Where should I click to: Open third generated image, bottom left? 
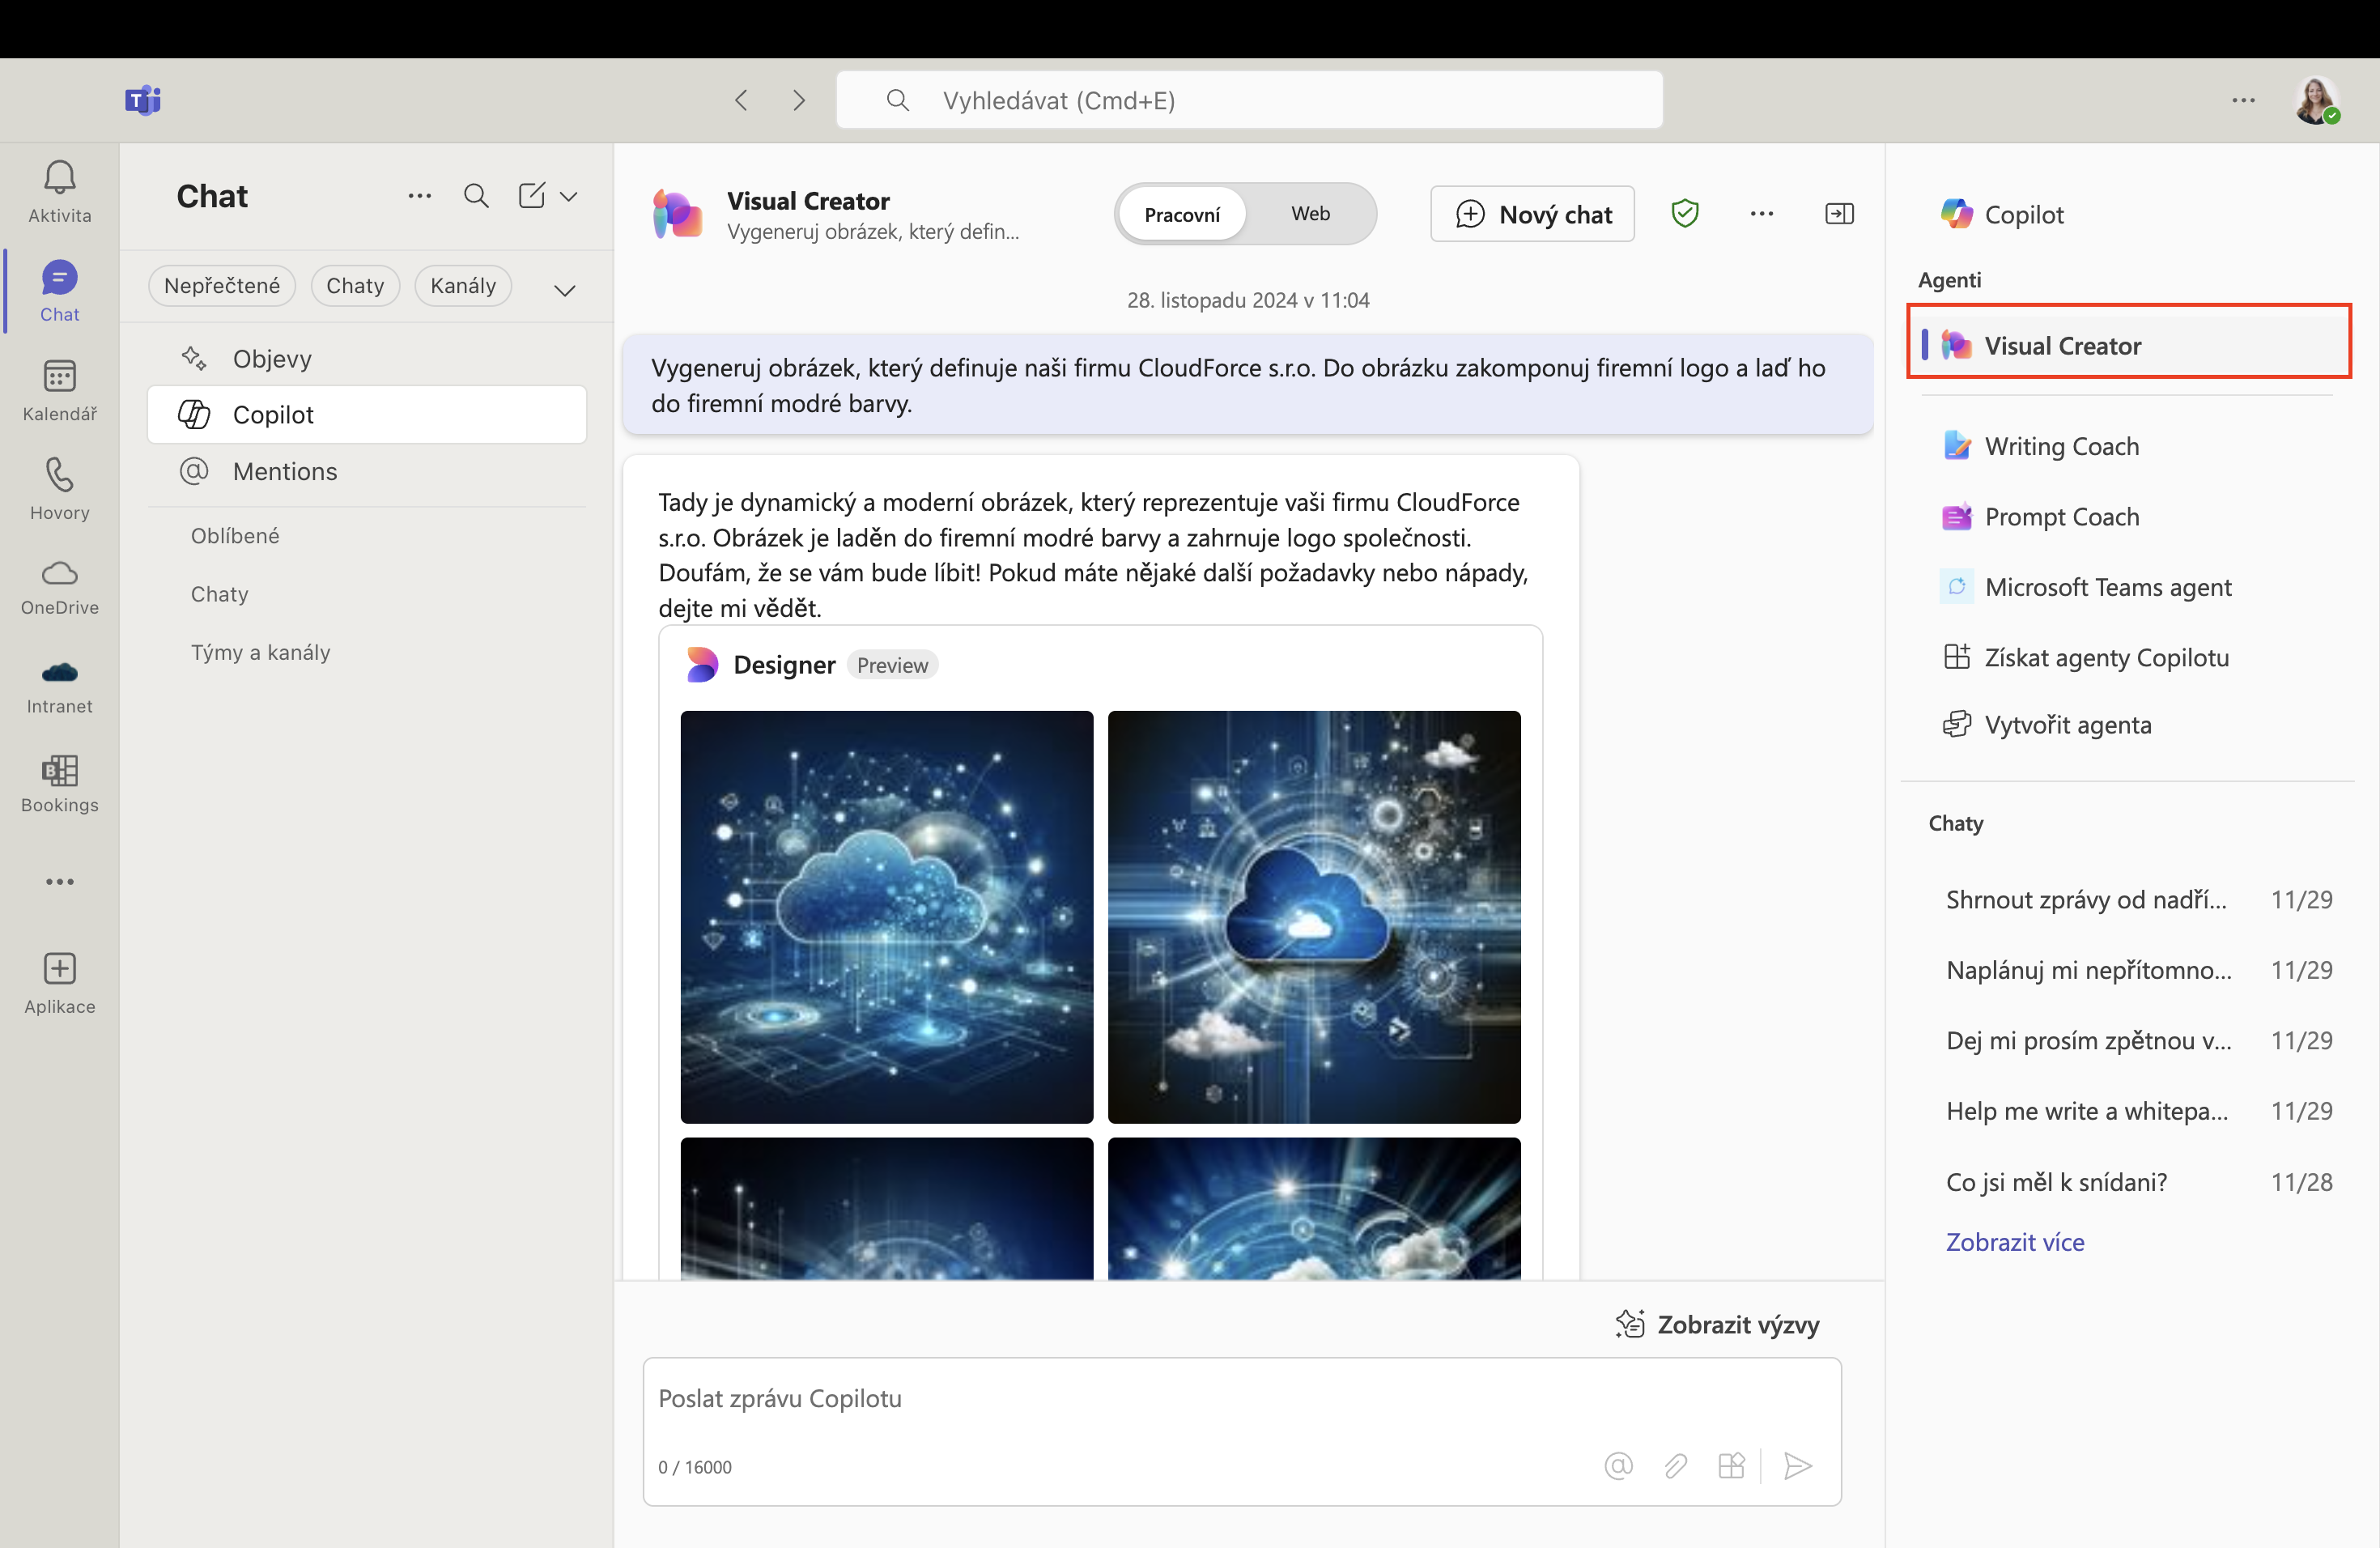(x=886, y=1208)
